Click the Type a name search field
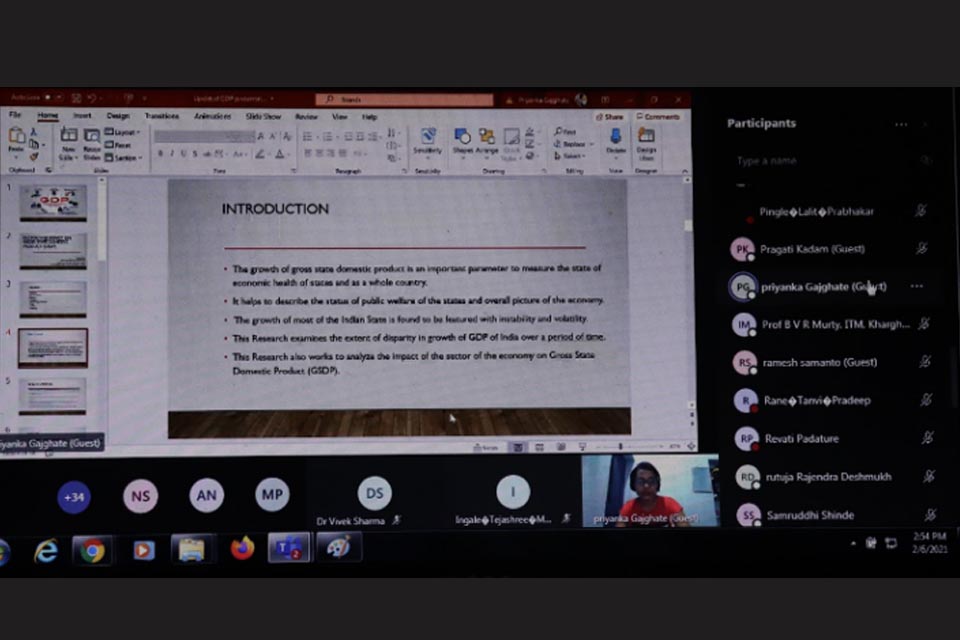The width and height of the screenshot is (960, 640). 830,160
